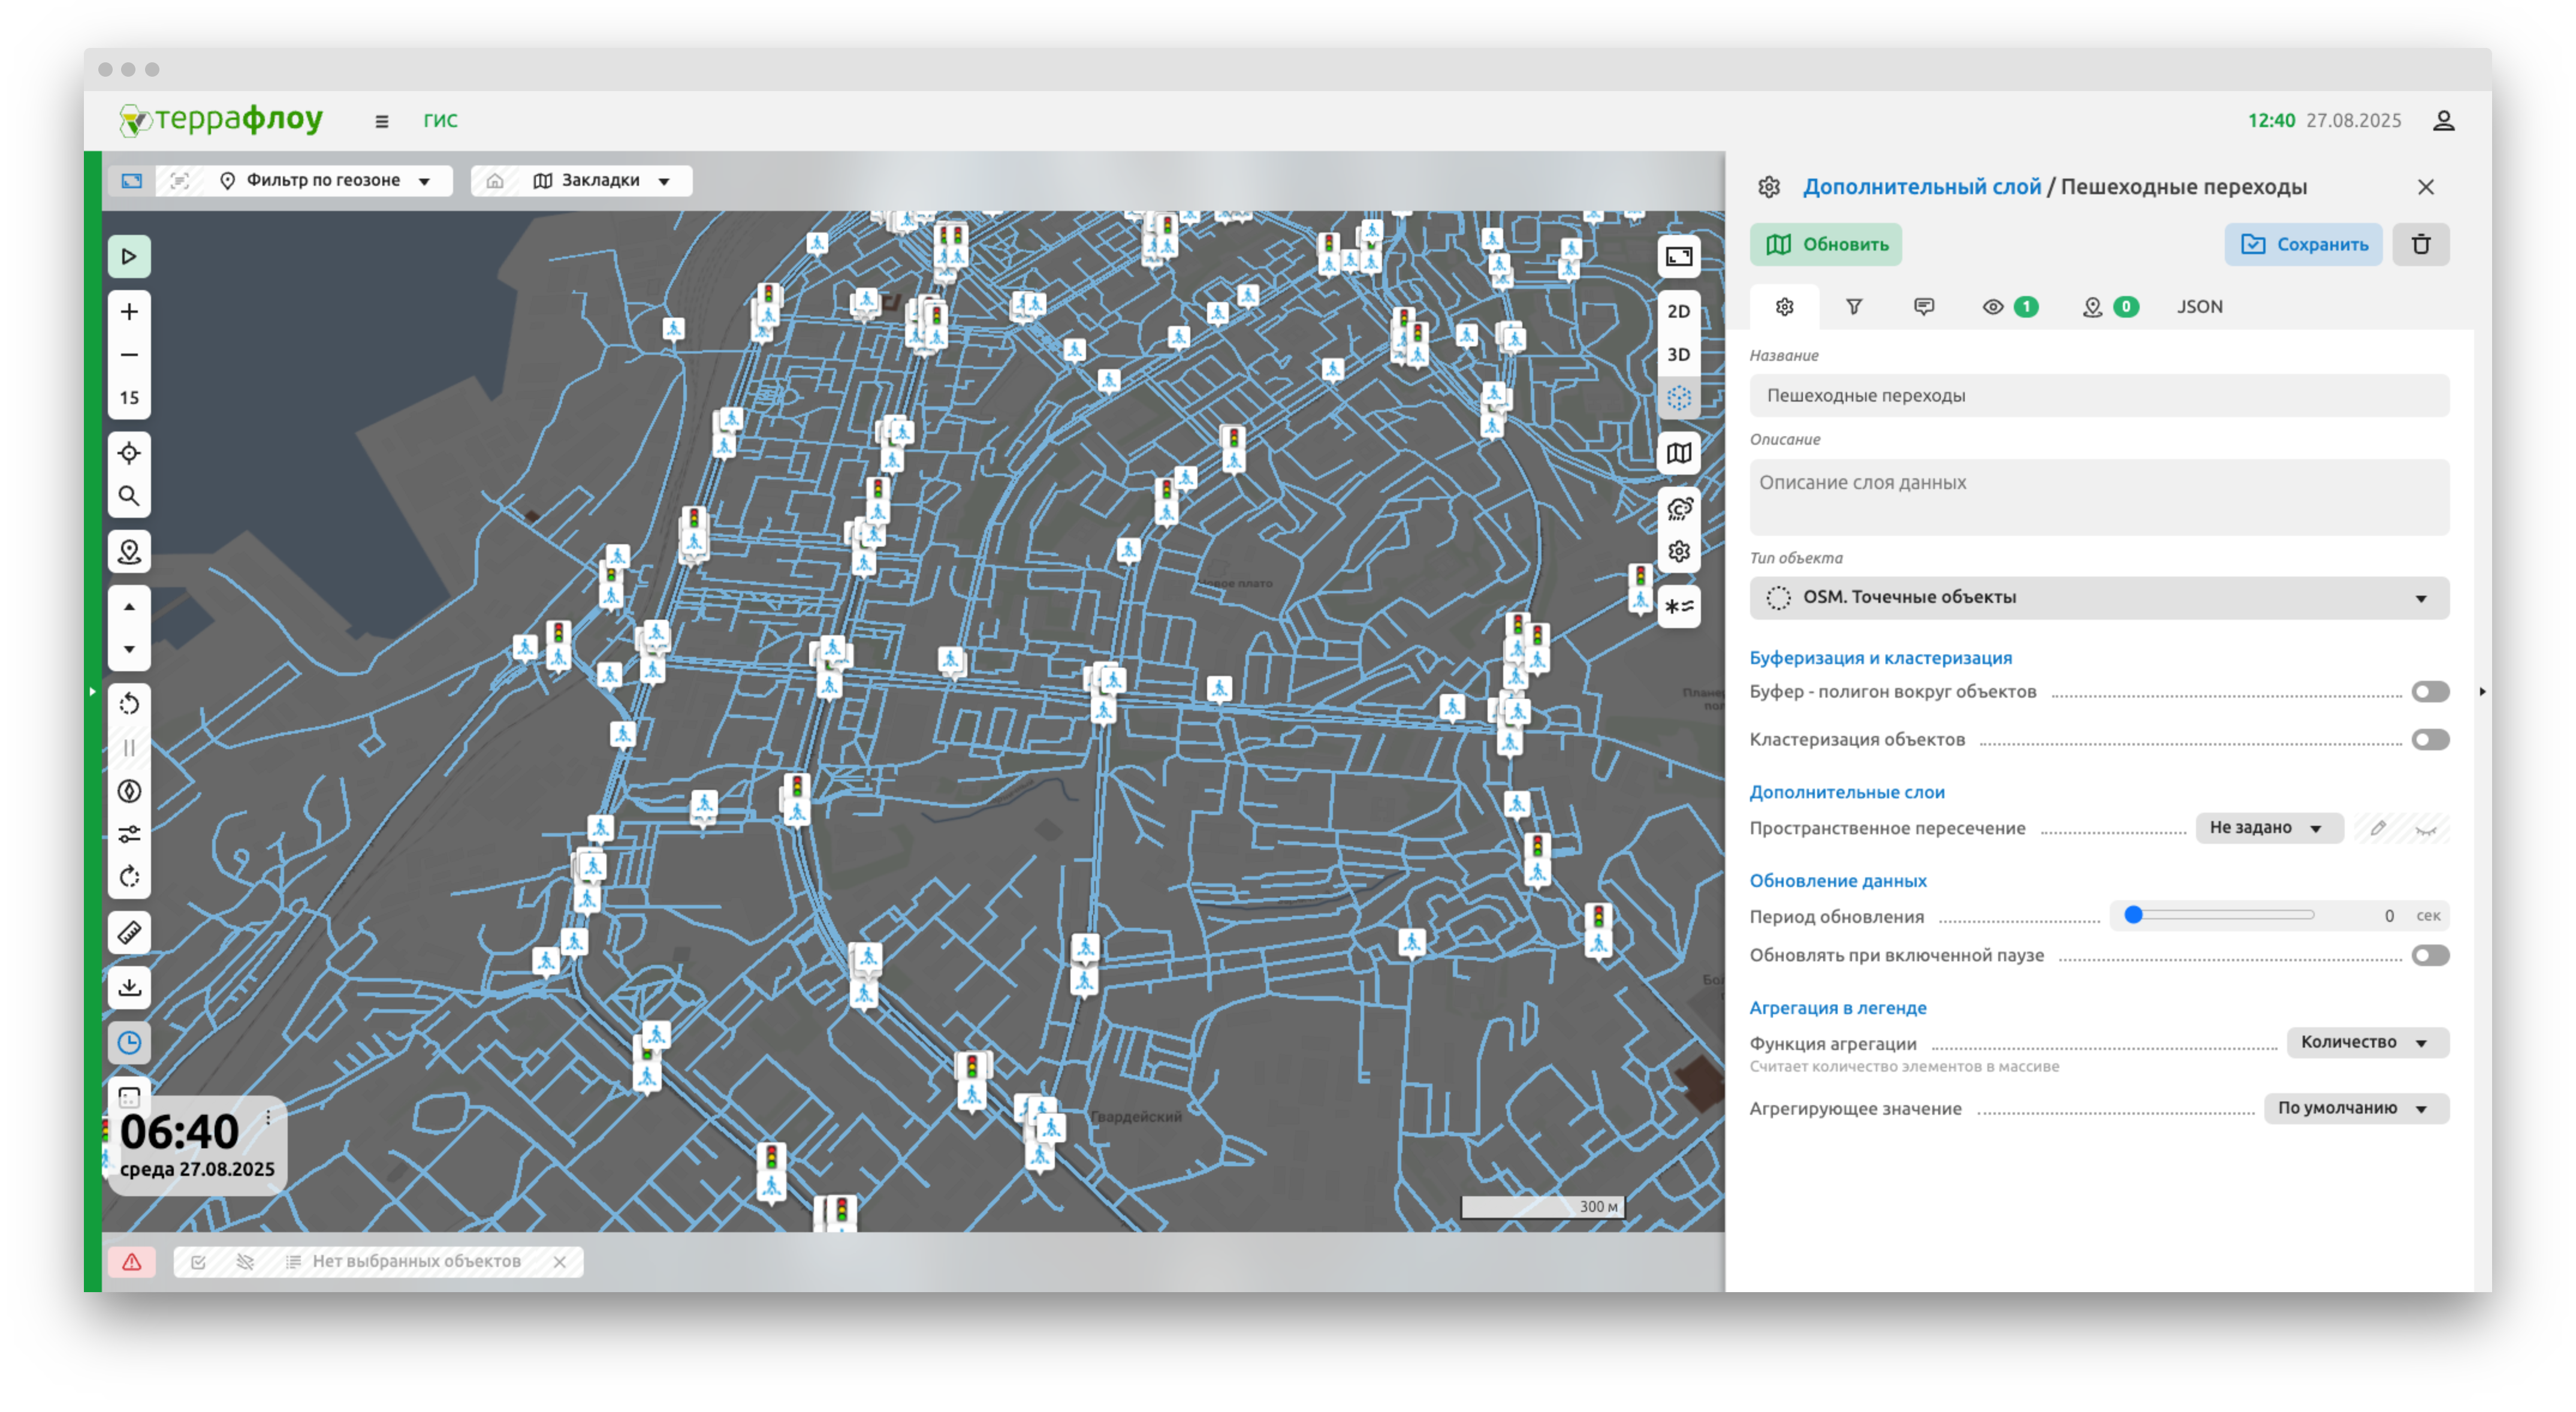This screenshot has width=2576, height=1412.
Task: Collapse the right panel with the edge arrow
Action: coord(2482,692)
